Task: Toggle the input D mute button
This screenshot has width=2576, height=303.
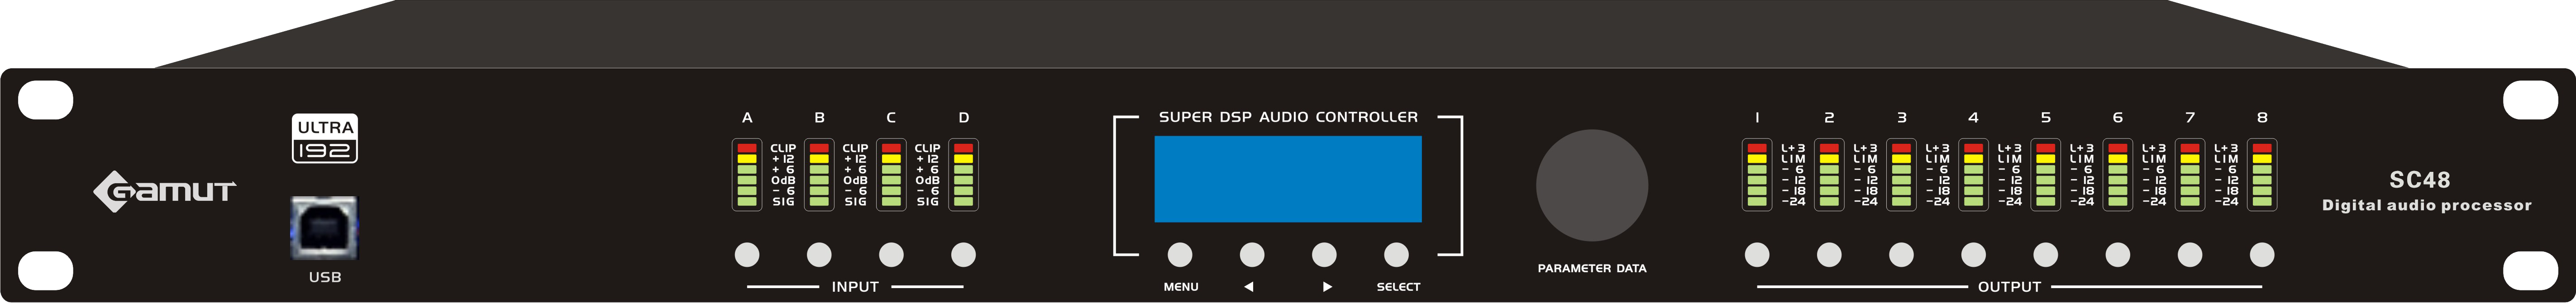Action: [963, 255]
